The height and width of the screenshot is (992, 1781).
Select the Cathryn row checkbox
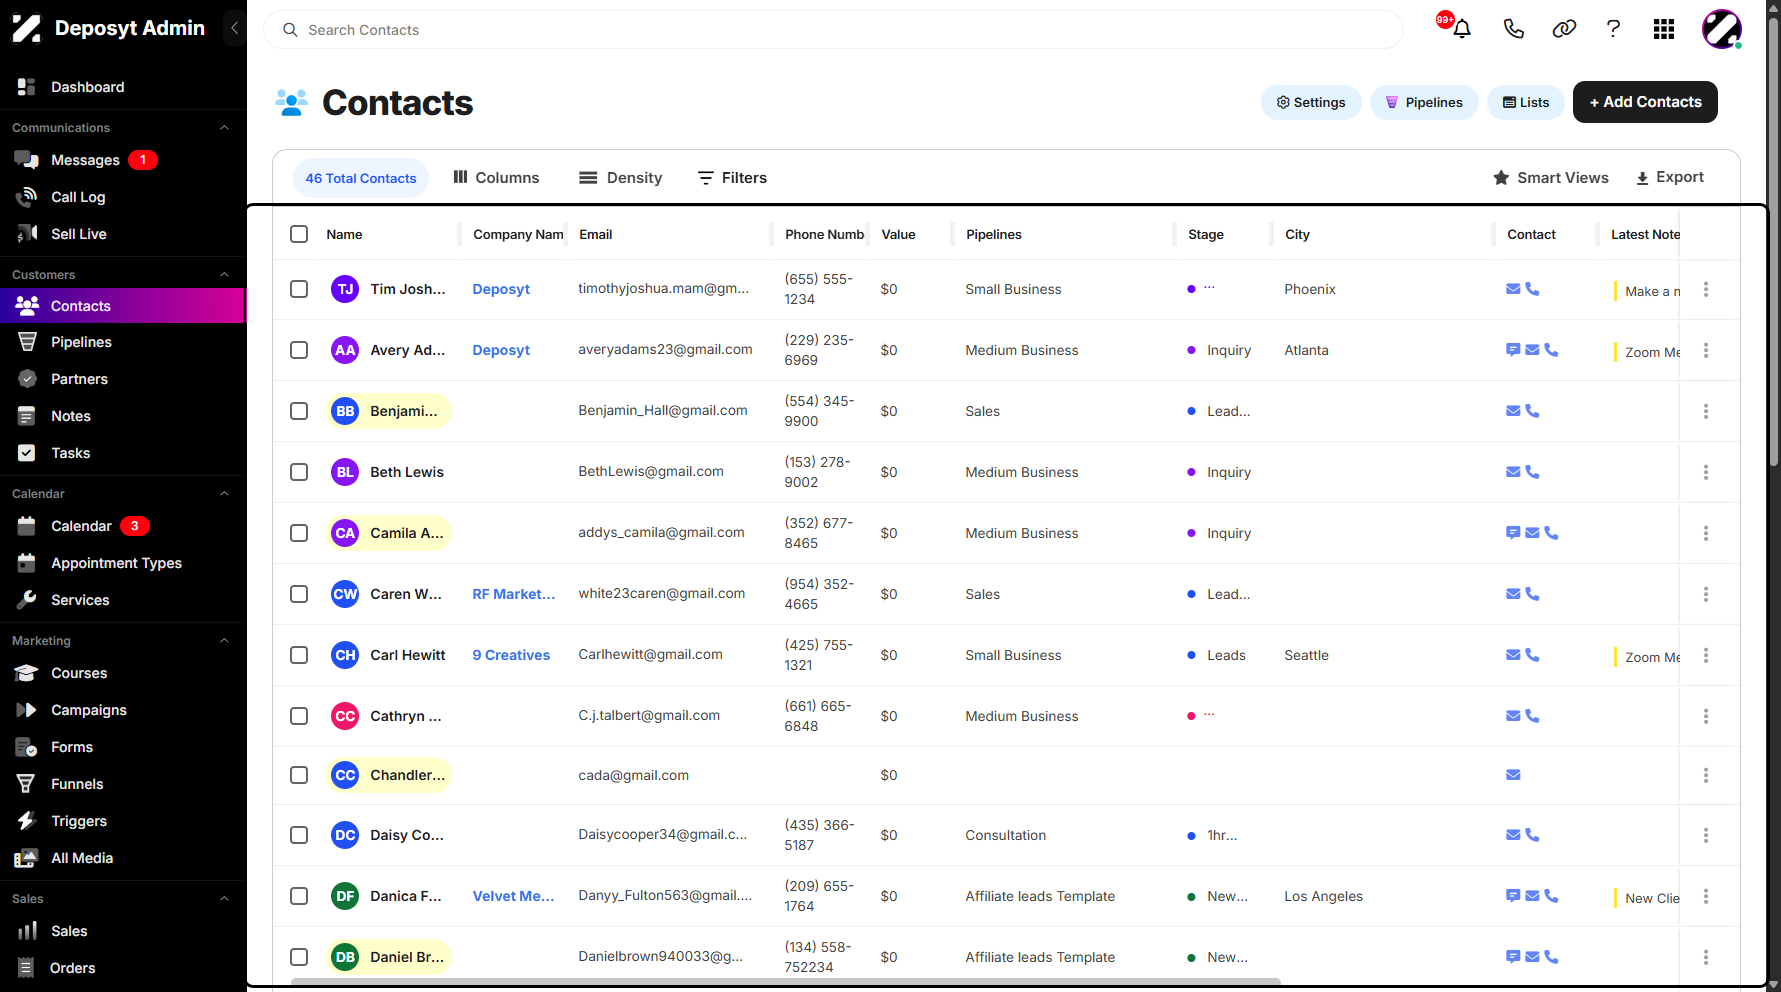tap(299, 716)
